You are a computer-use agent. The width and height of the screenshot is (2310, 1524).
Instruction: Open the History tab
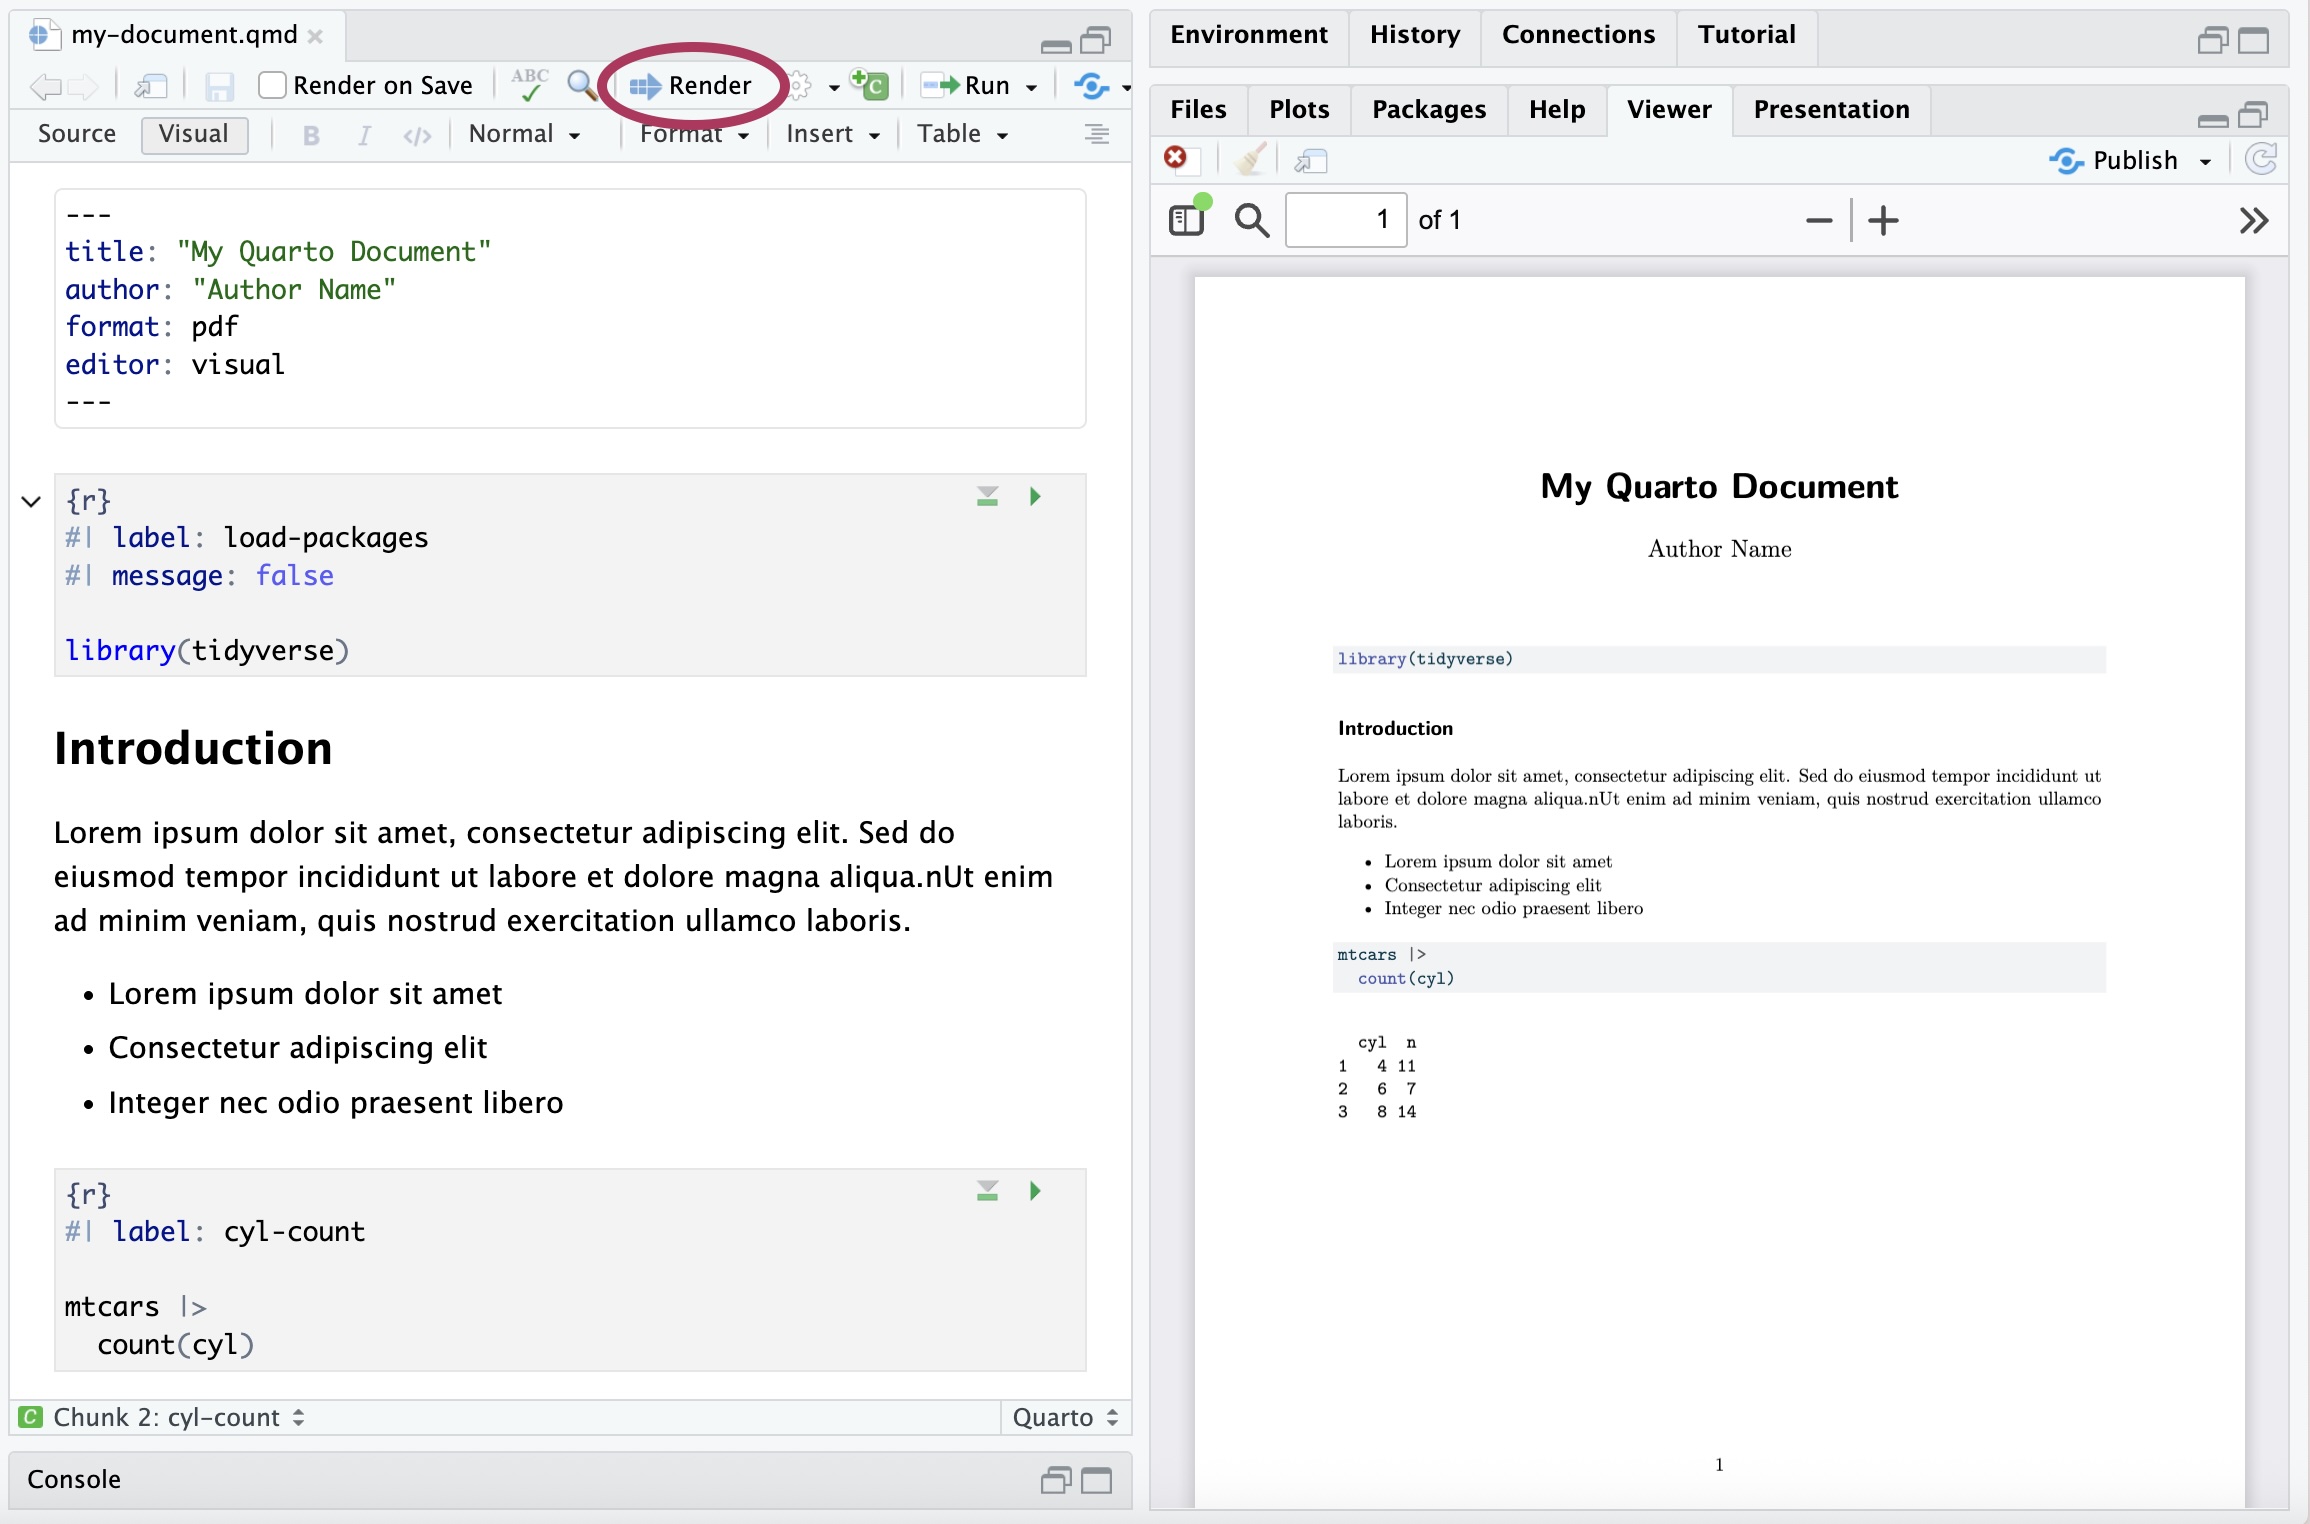coord(1414,35)
